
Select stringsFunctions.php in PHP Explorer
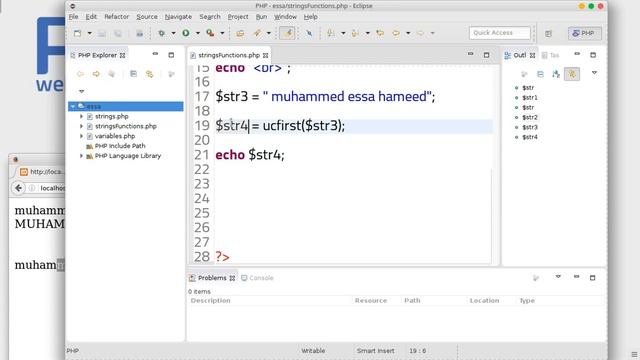coord(126,126)
